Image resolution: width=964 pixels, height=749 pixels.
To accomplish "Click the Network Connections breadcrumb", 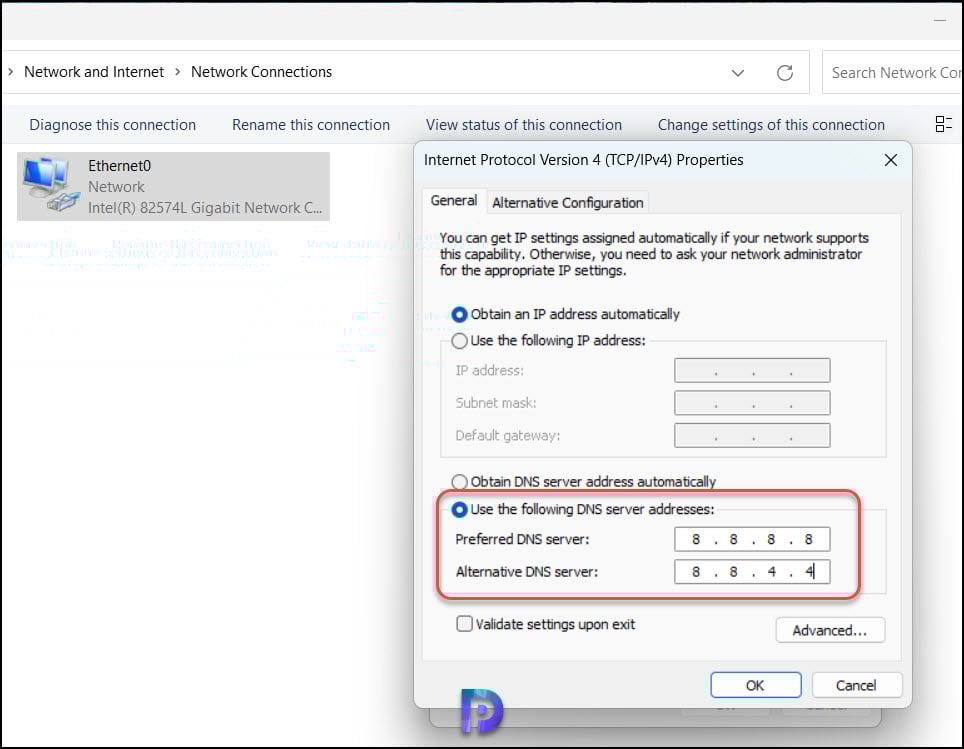I will click(x=261, y=72).
